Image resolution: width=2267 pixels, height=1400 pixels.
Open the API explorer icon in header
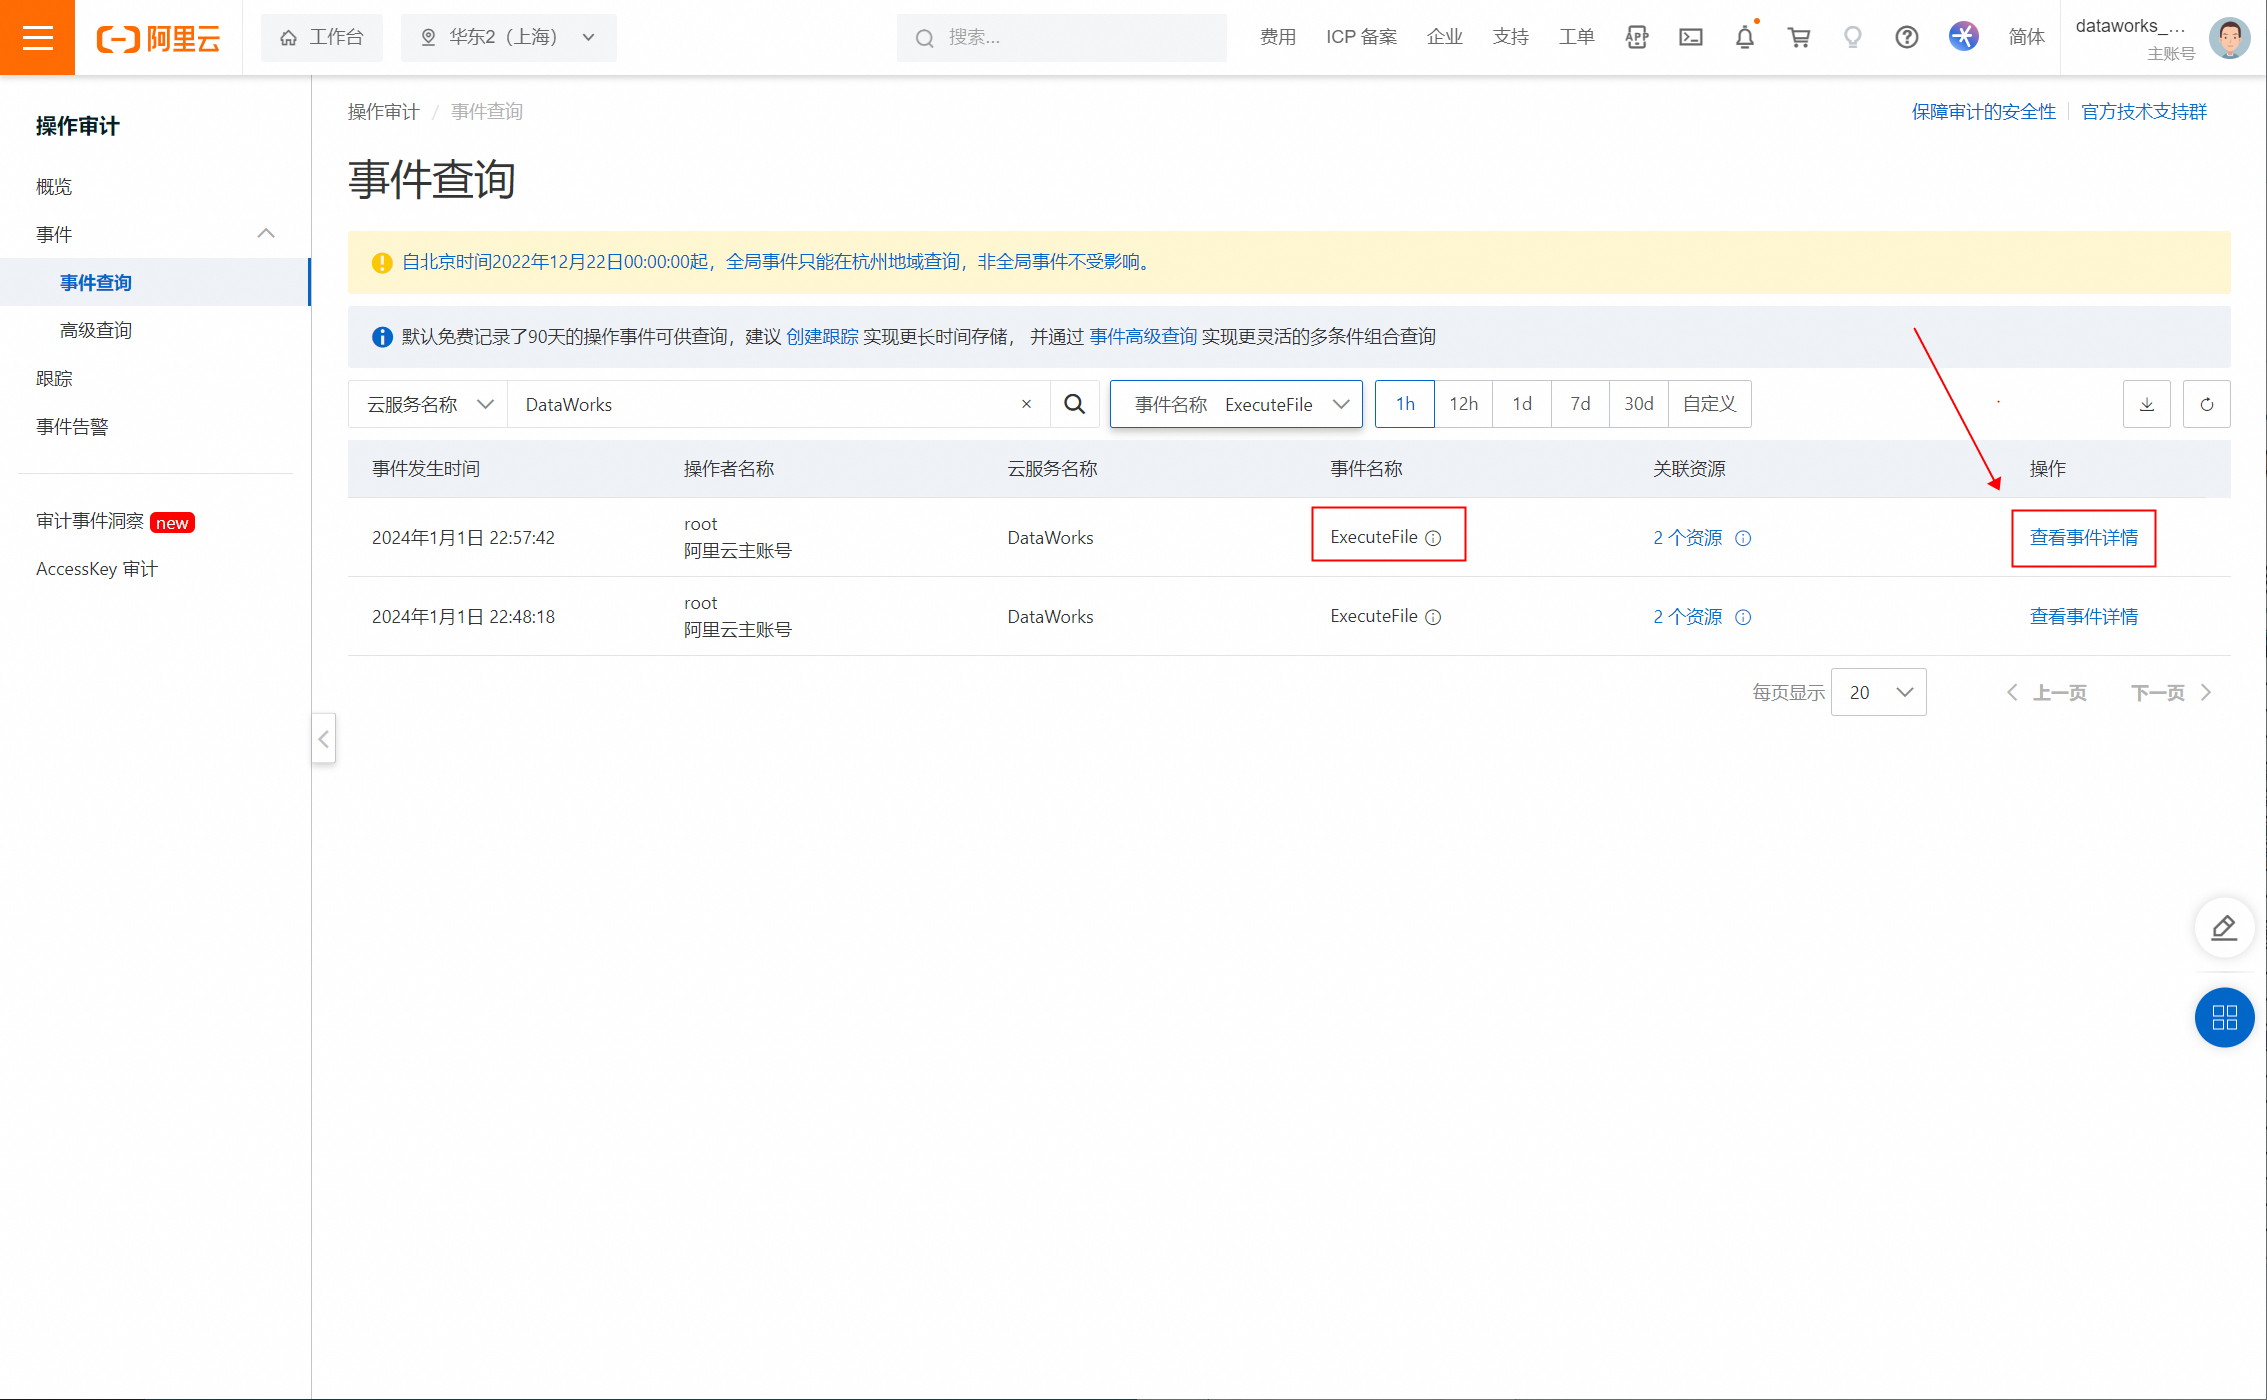[x=1637, y=37]
